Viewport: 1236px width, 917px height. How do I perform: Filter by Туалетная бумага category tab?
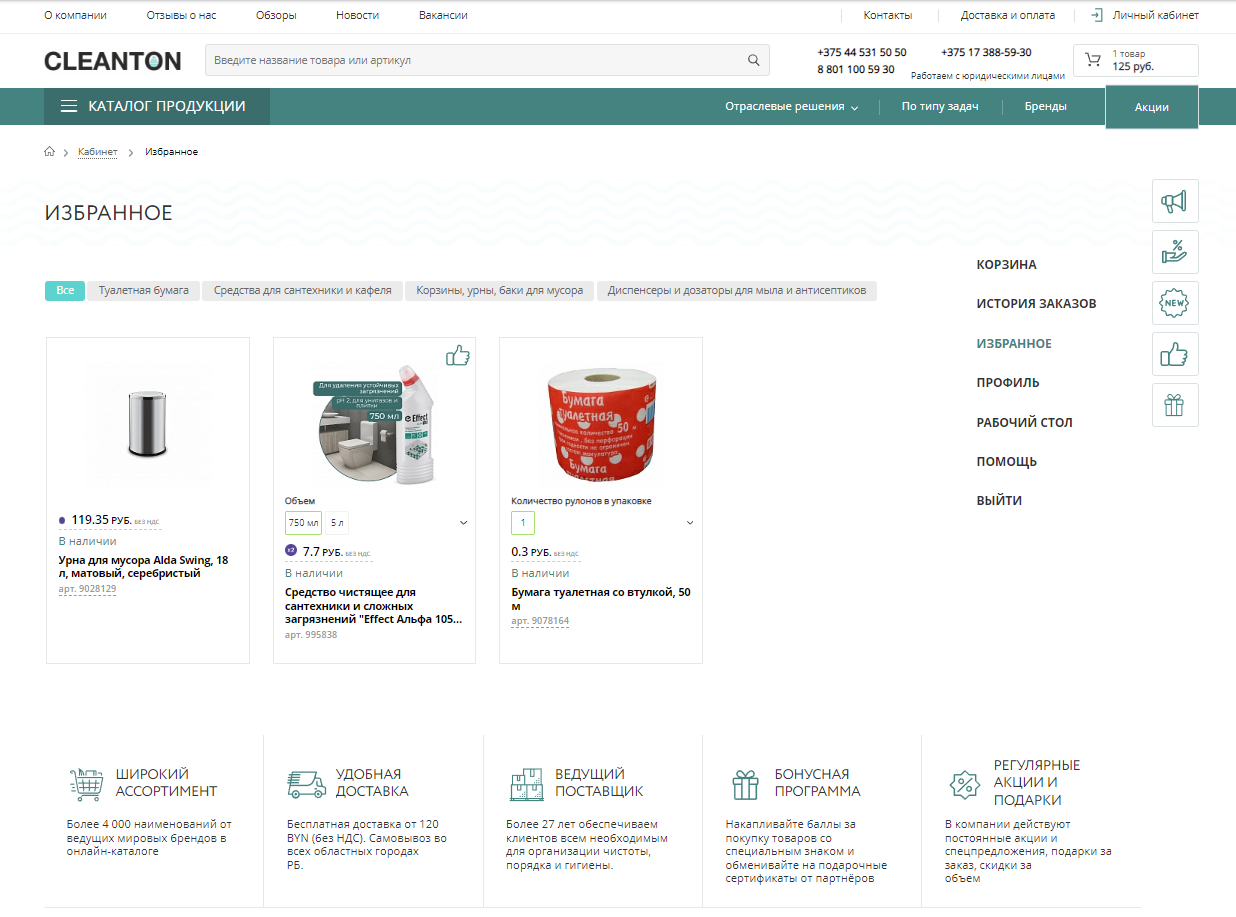point(144,291)
